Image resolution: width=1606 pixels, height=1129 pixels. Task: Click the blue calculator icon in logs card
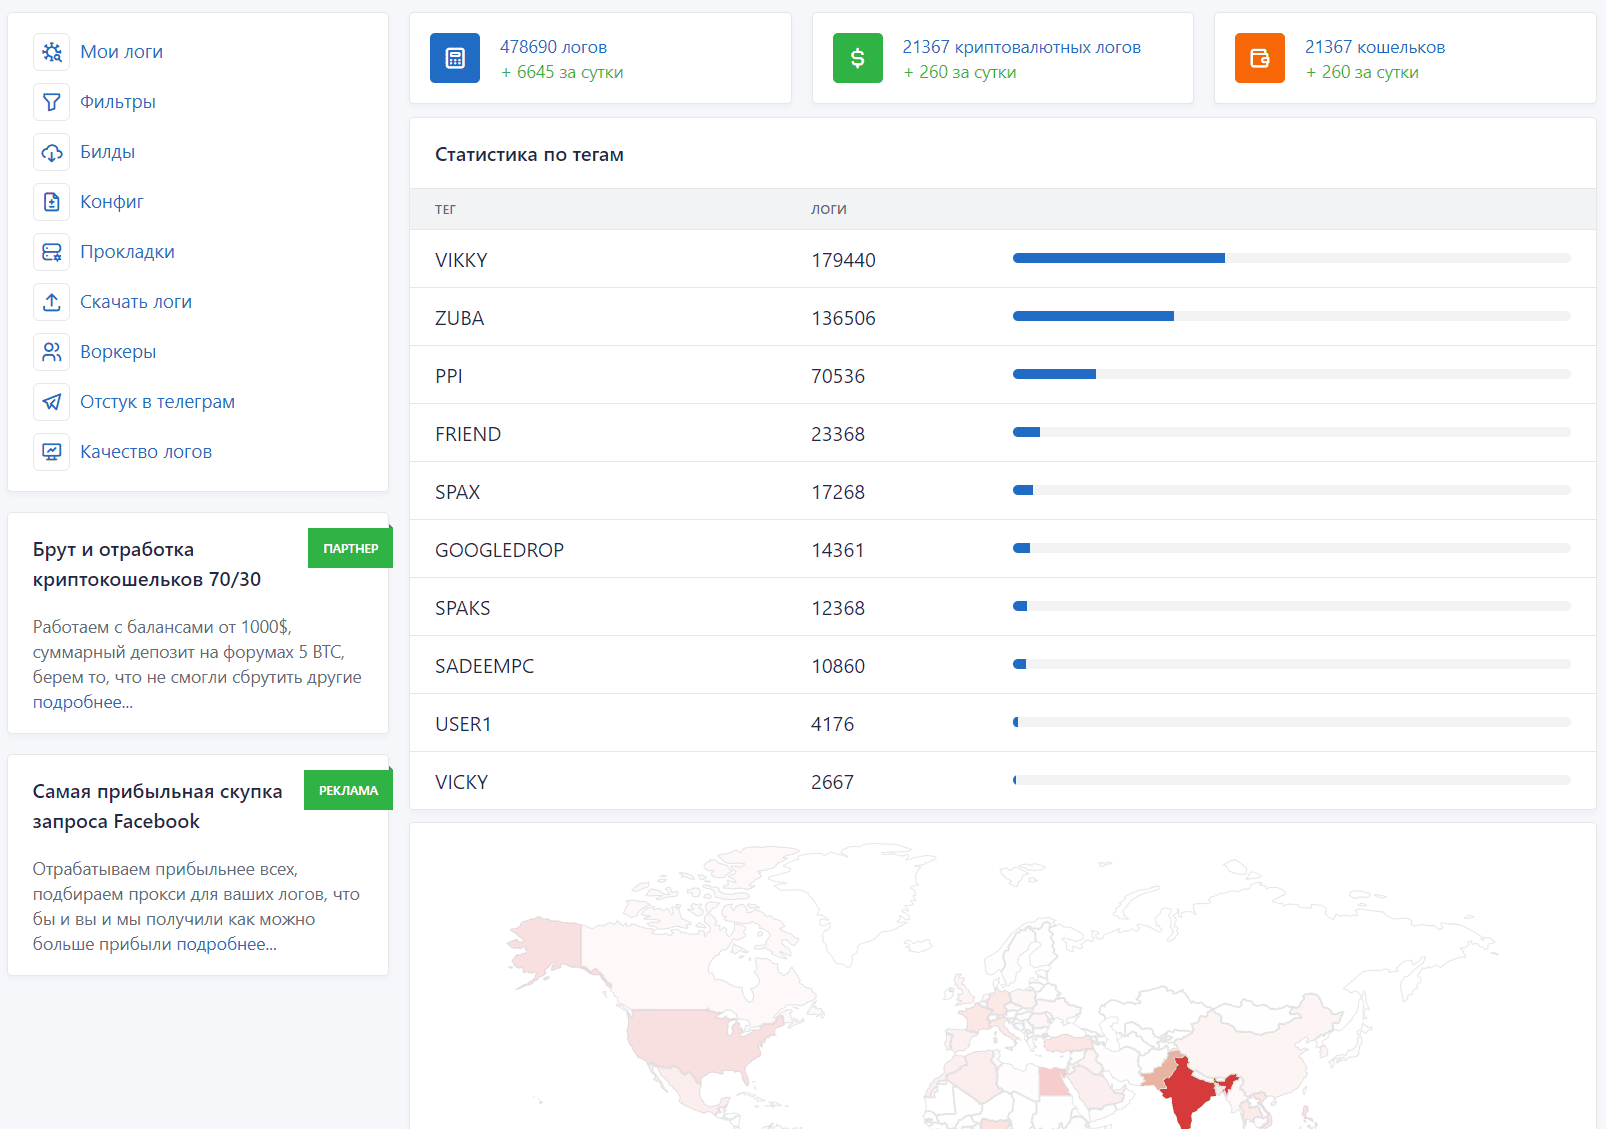tap(455, 58)
